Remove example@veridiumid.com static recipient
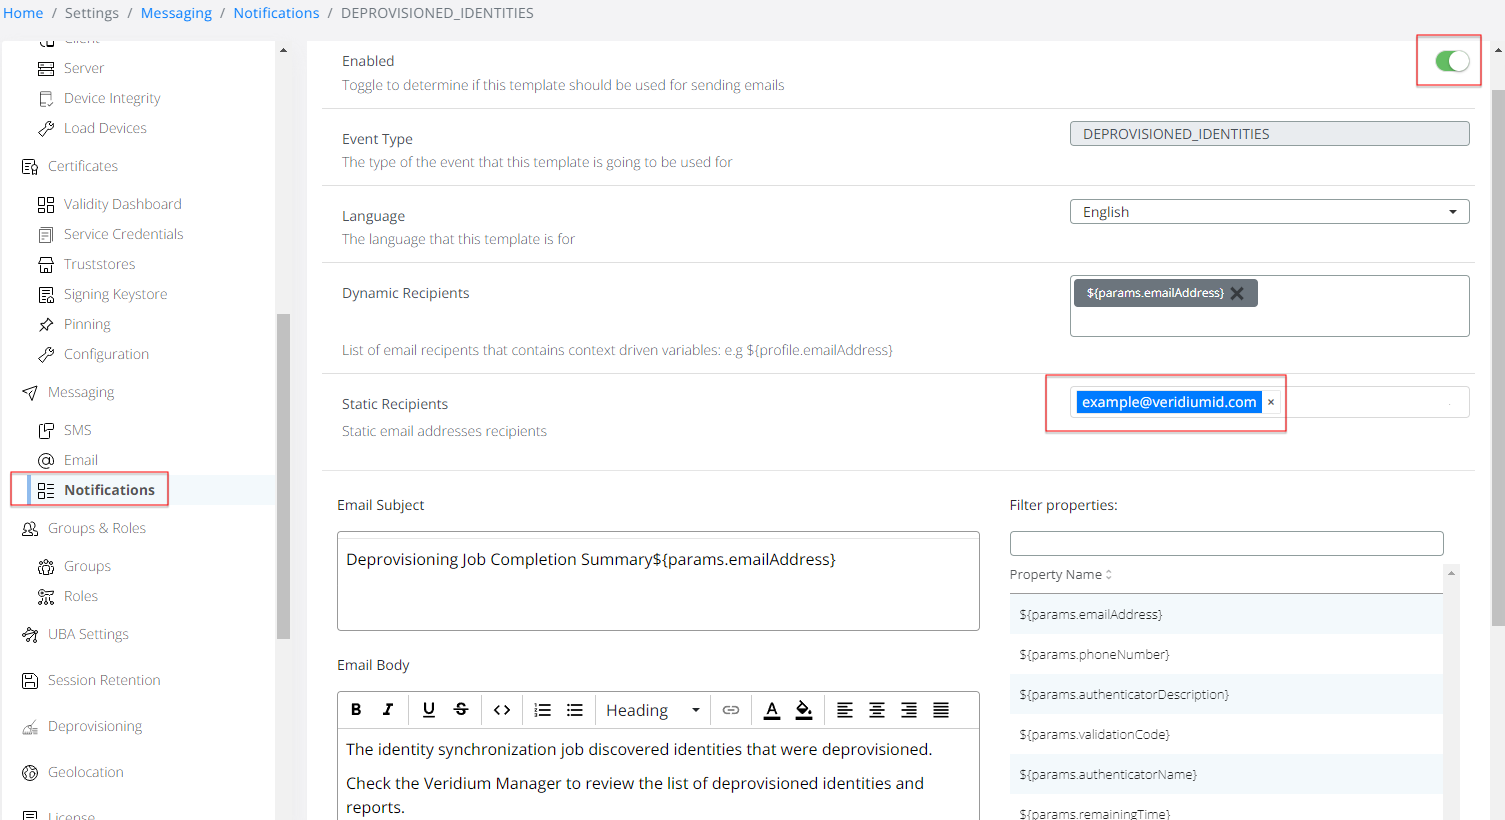Image resolution: width=1505 pixels, height=820 pixels. [1271, 402]
